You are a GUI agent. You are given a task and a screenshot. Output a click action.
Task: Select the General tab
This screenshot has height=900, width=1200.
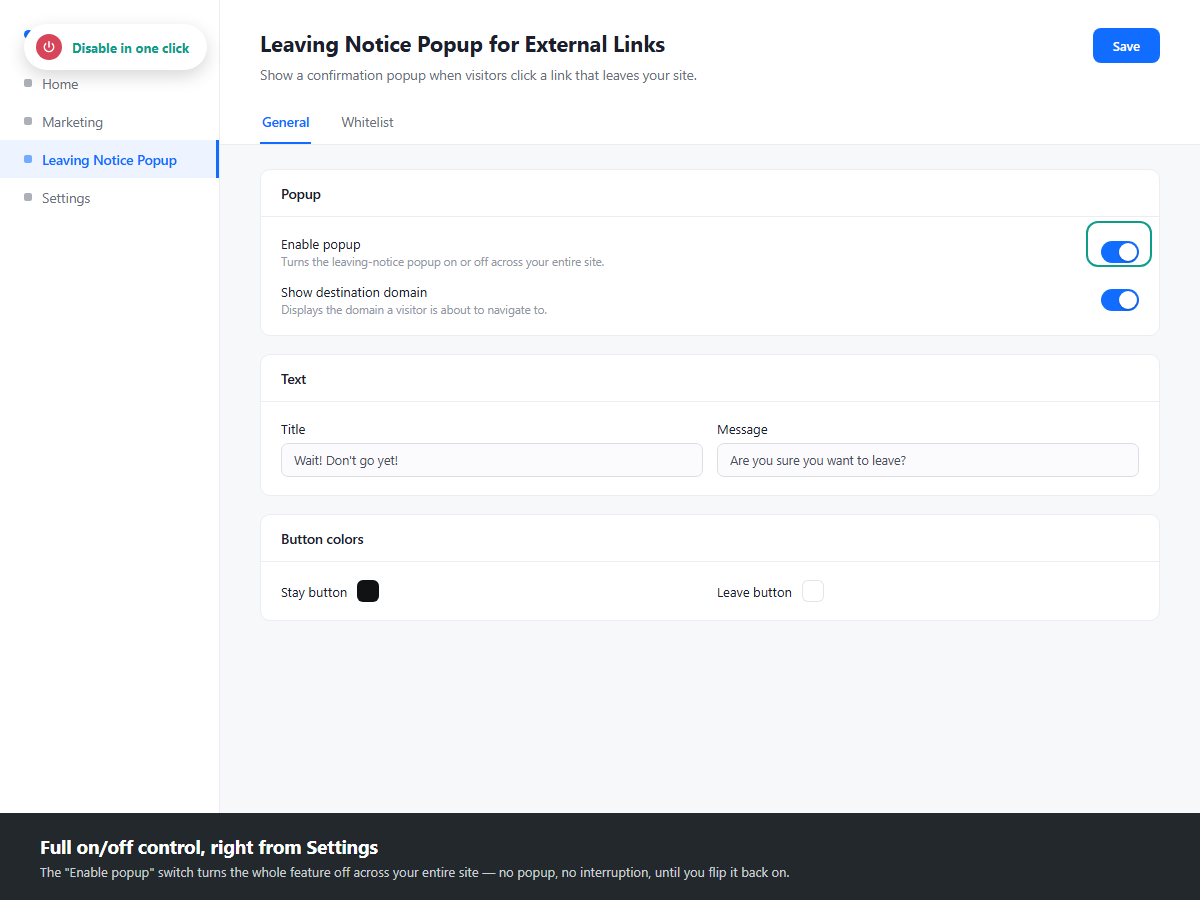286,122
